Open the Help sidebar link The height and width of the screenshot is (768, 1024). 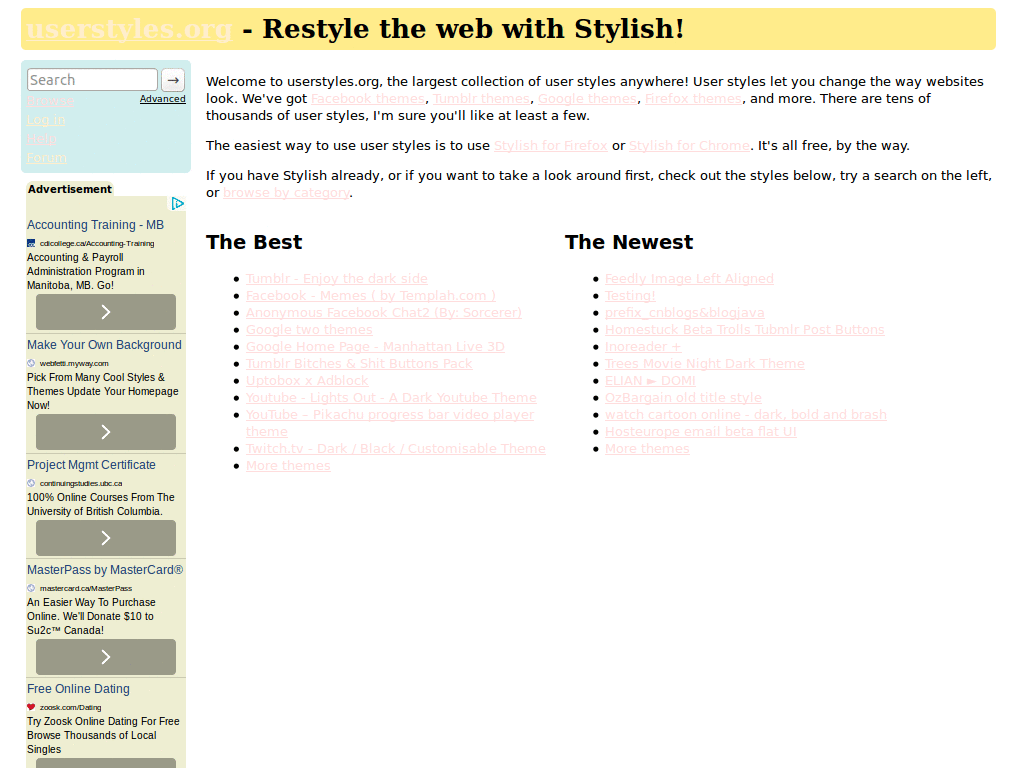41,139
